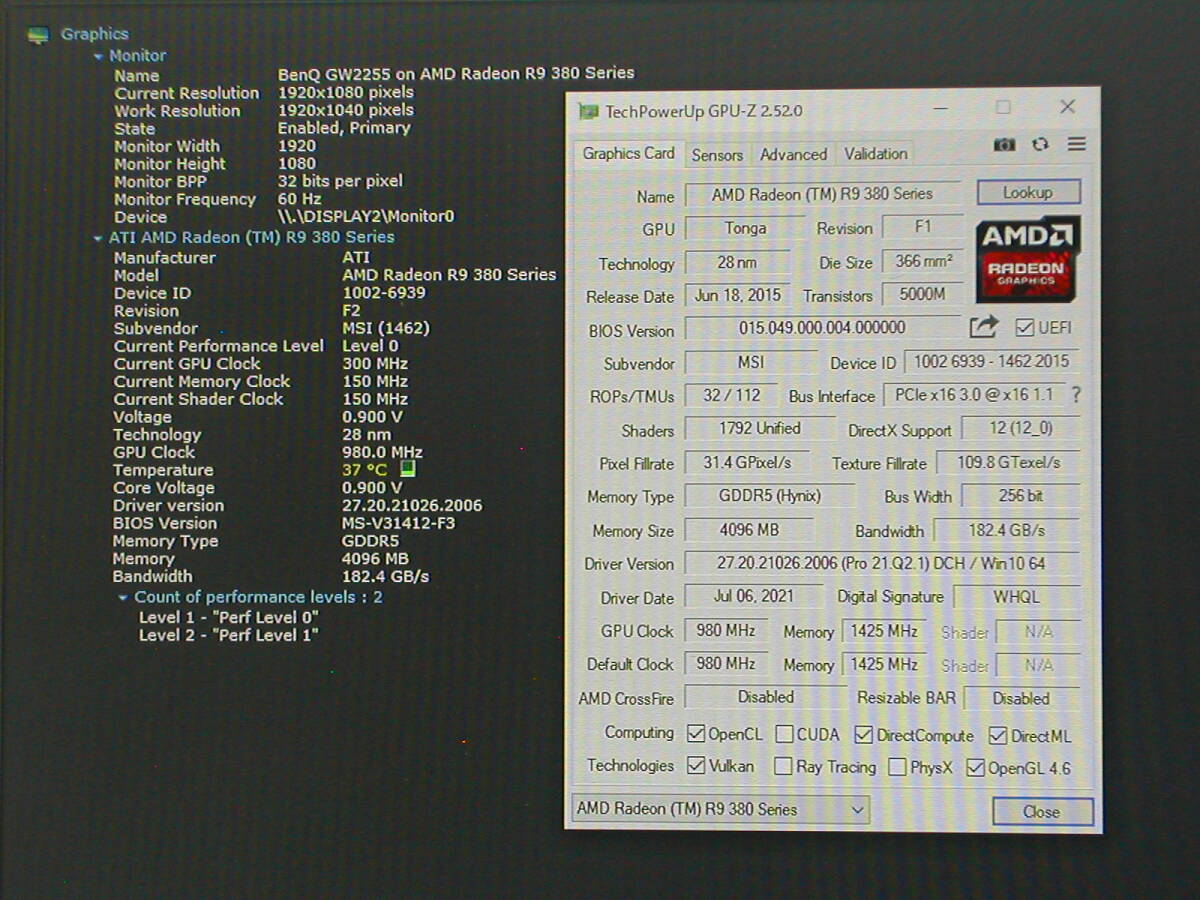
Task: Collapse the Monitor tree node
Action: point(98,57)
